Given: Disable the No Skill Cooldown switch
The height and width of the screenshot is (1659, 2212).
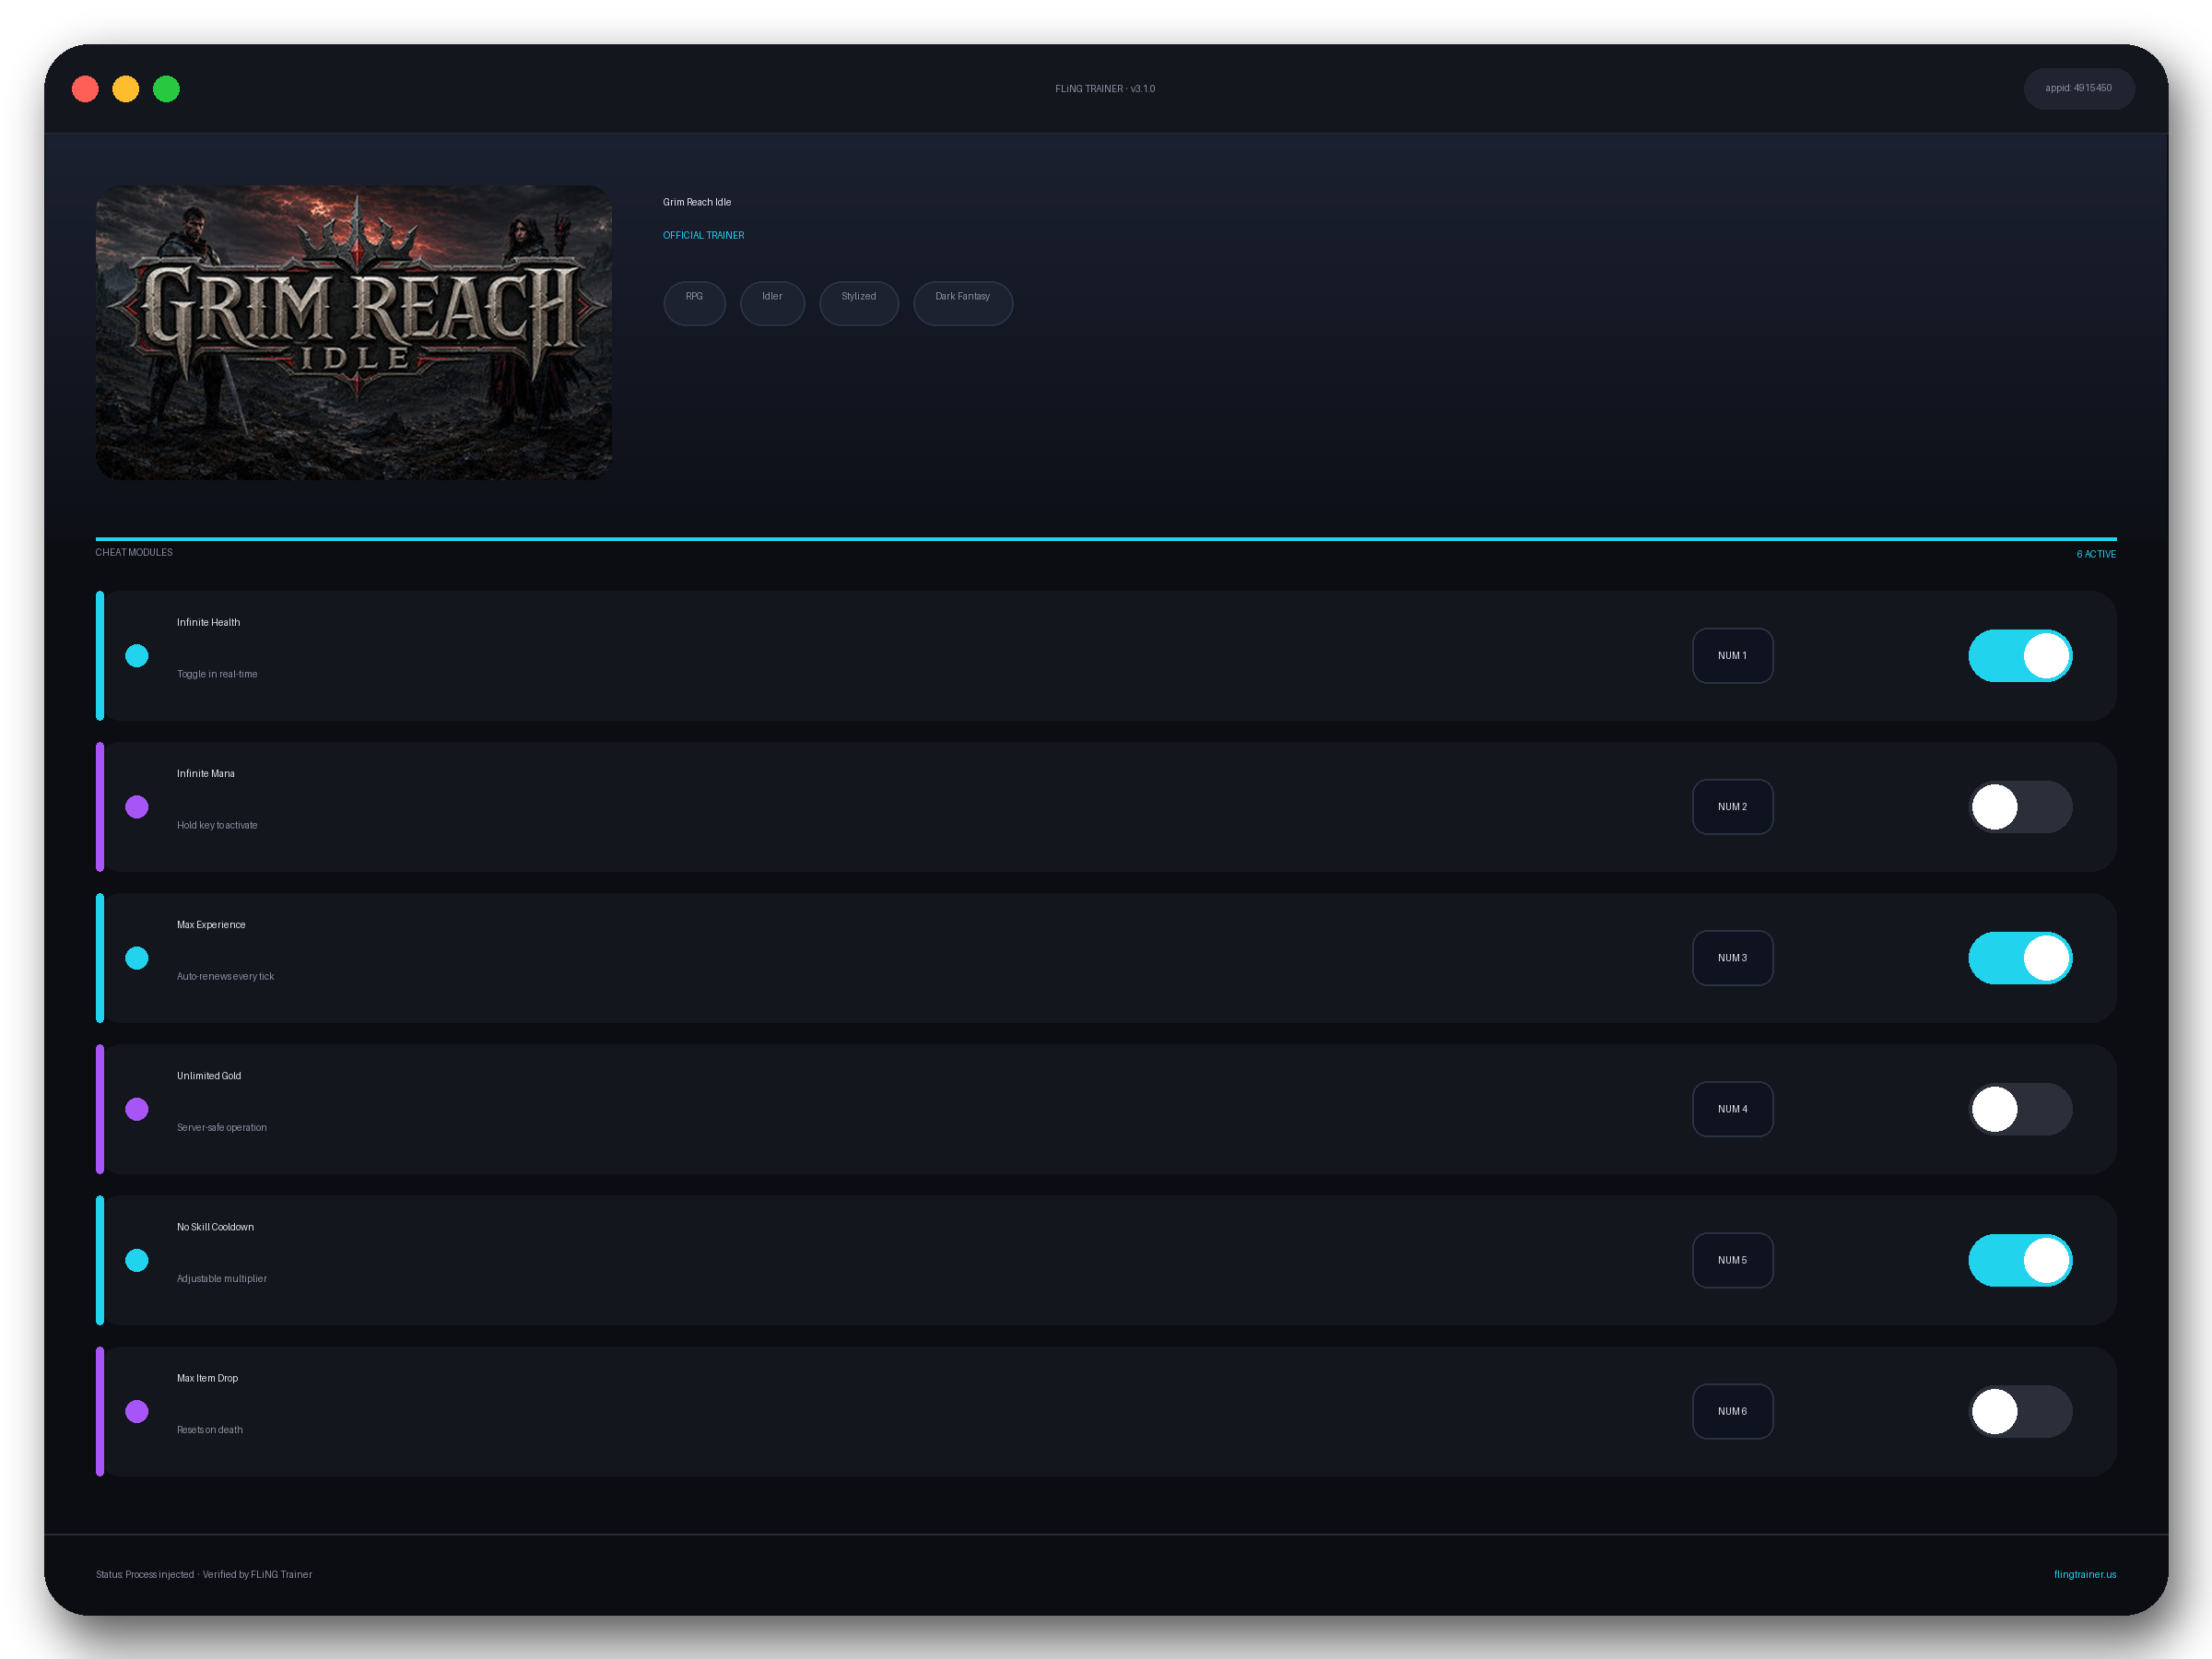Looking at the screenshot, I should pyautogui.click(x=2020, y=1260).
